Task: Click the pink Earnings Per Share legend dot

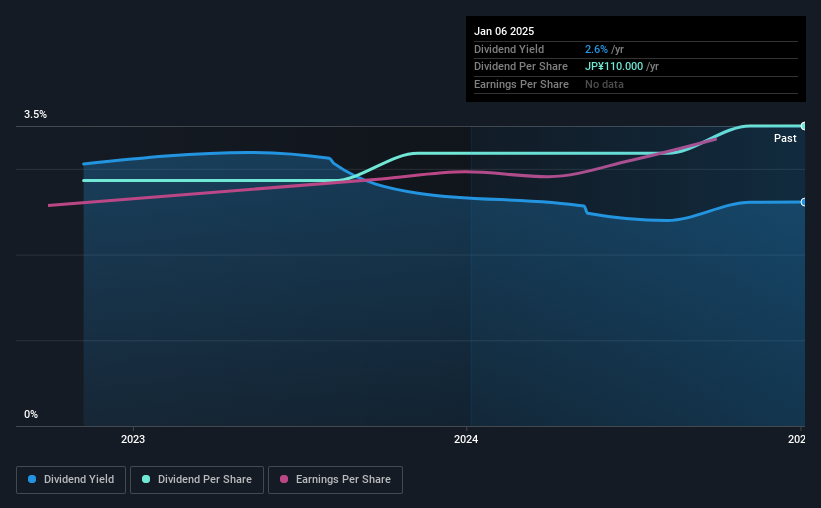Action: click(x=284, y=479)
